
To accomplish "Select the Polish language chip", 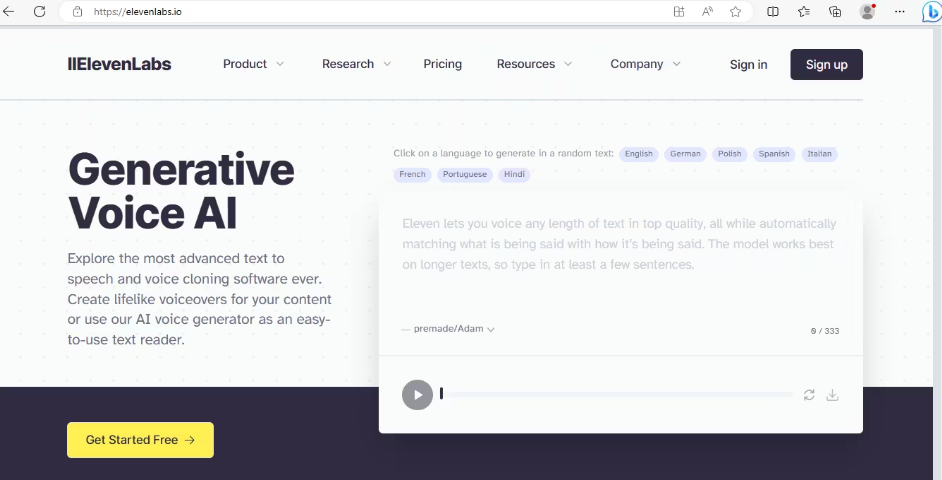I will tap(729, 154).
